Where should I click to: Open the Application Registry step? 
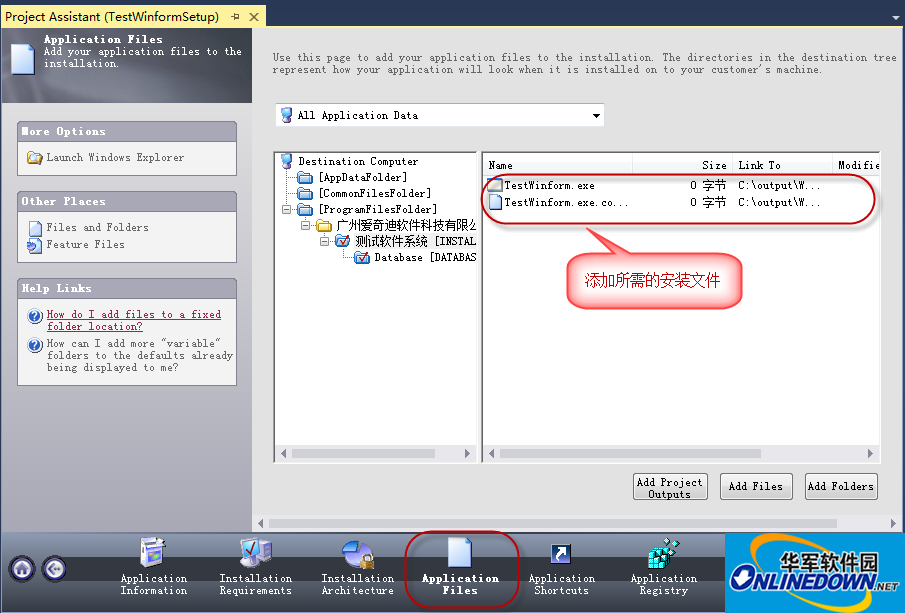point(664,567)
